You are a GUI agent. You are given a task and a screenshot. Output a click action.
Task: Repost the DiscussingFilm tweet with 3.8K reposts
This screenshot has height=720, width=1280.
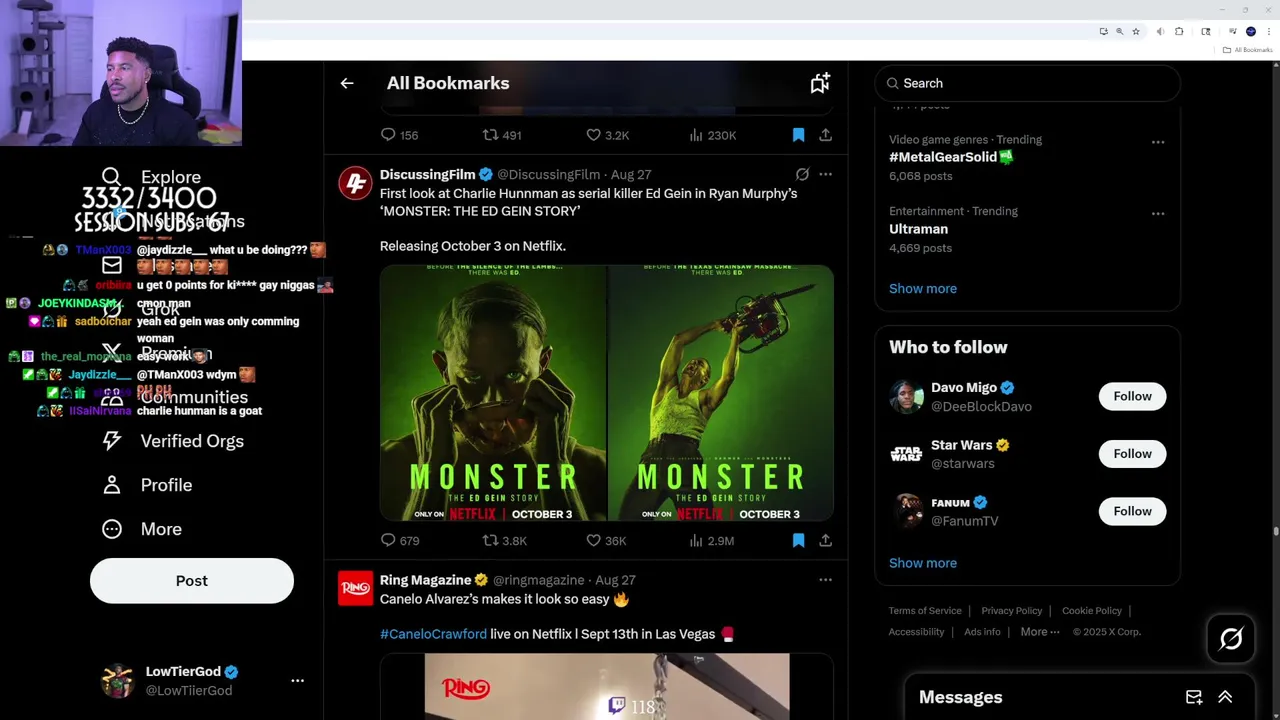tap(504, 540)
